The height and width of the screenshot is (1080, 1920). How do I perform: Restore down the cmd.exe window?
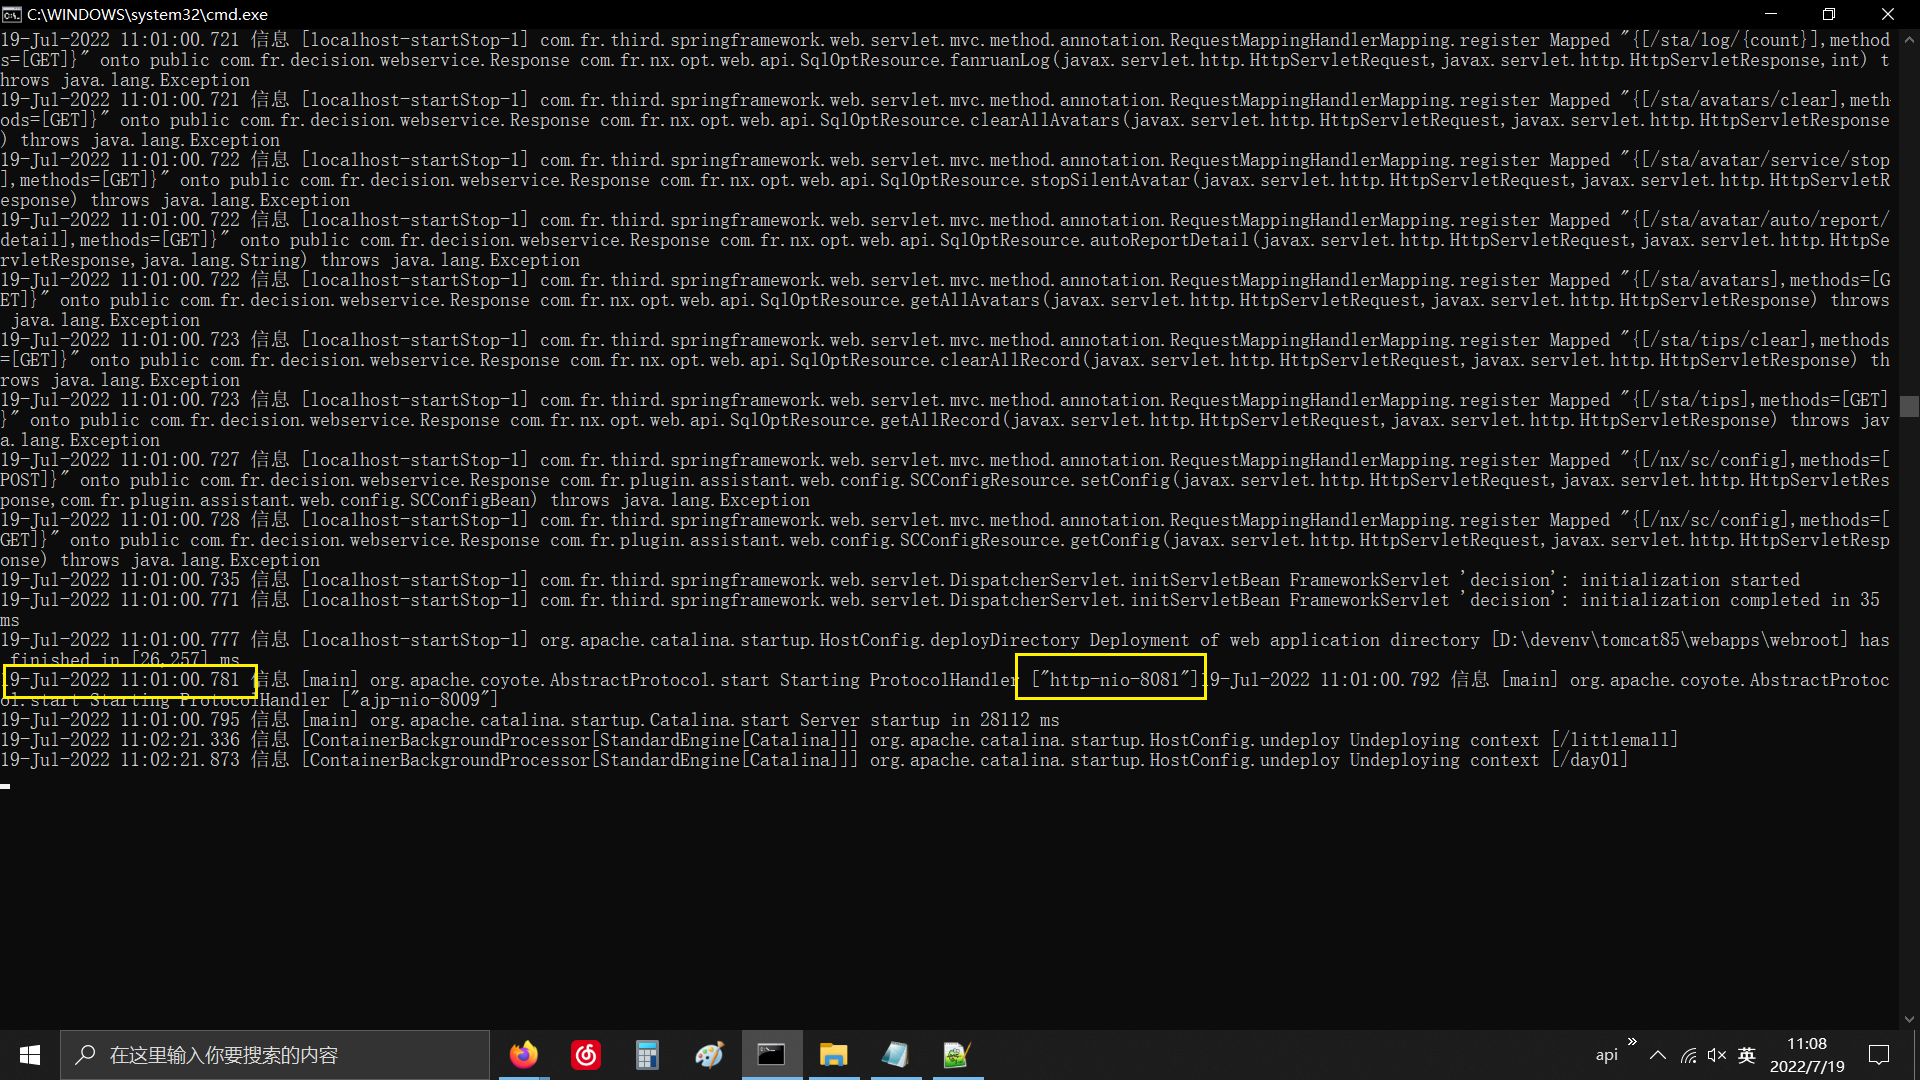(1829, 14)
